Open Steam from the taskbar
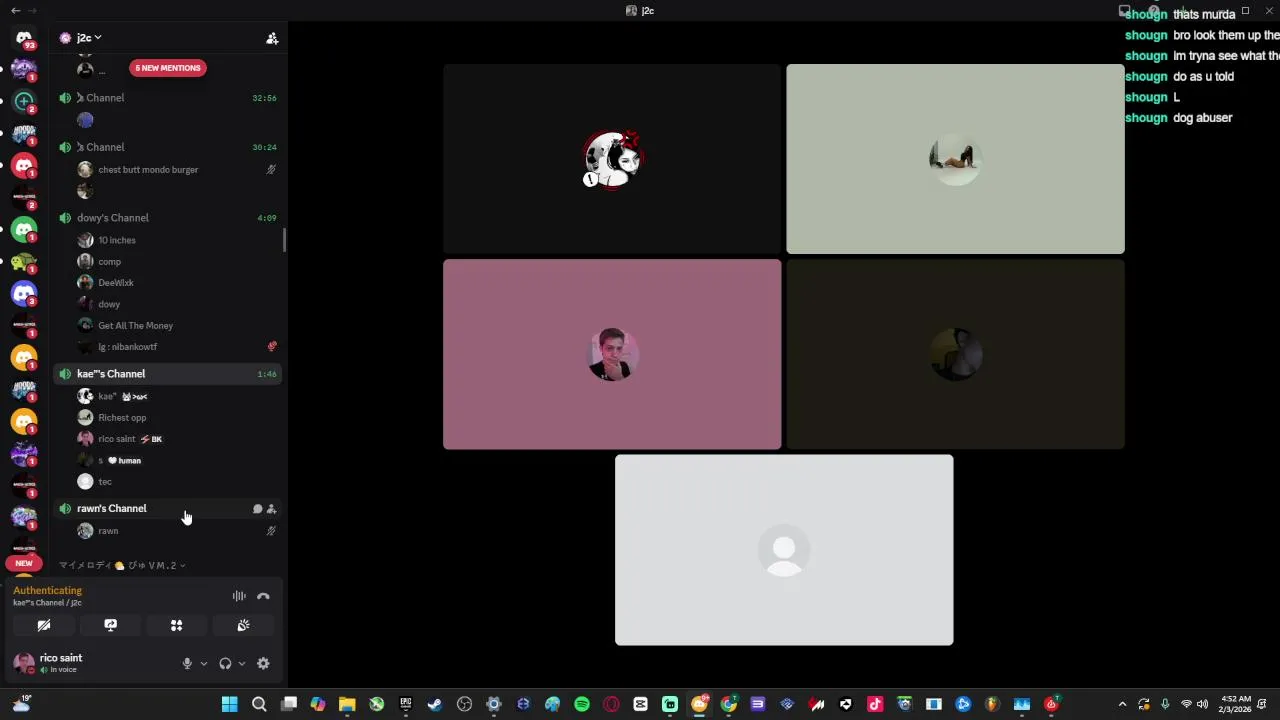Viewport: 1280px width, 720px height. pos(435,704)
